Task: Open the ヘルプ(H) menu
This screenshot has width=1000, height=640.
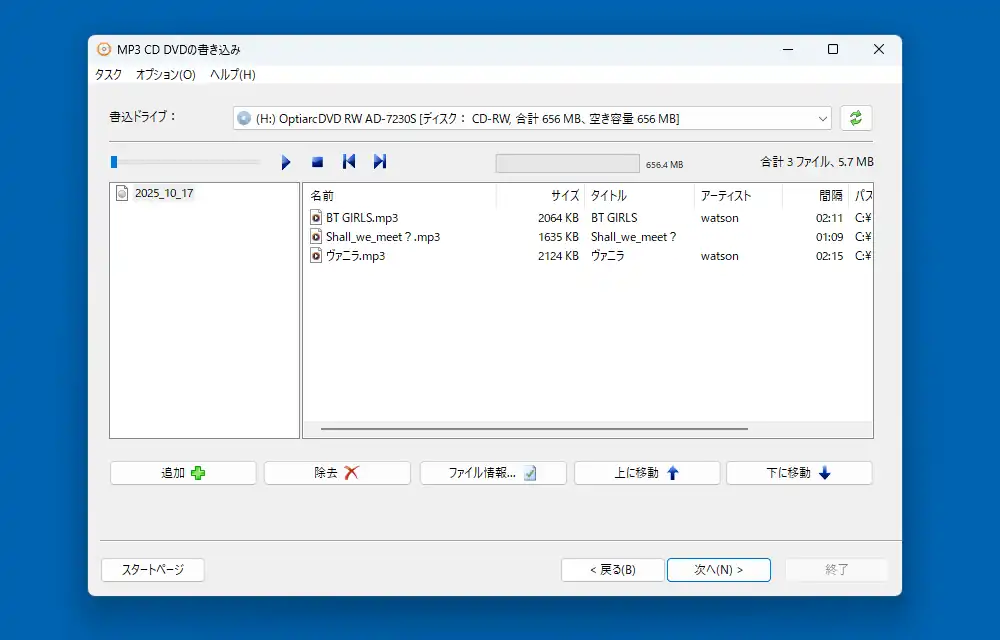Action: click(x=232, y=75)
